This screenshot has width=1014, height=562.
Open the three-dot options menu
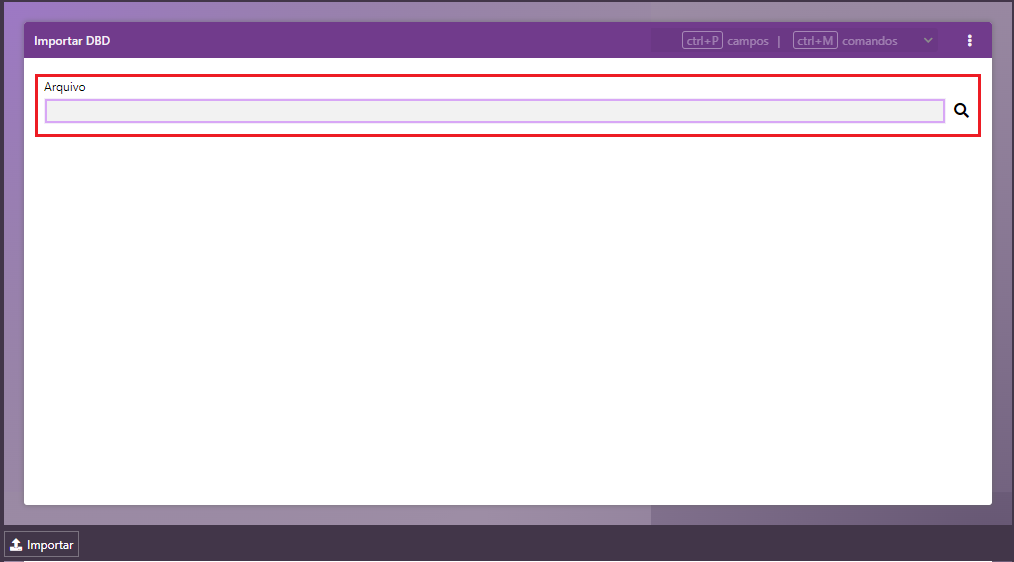(x=969, y=41)
